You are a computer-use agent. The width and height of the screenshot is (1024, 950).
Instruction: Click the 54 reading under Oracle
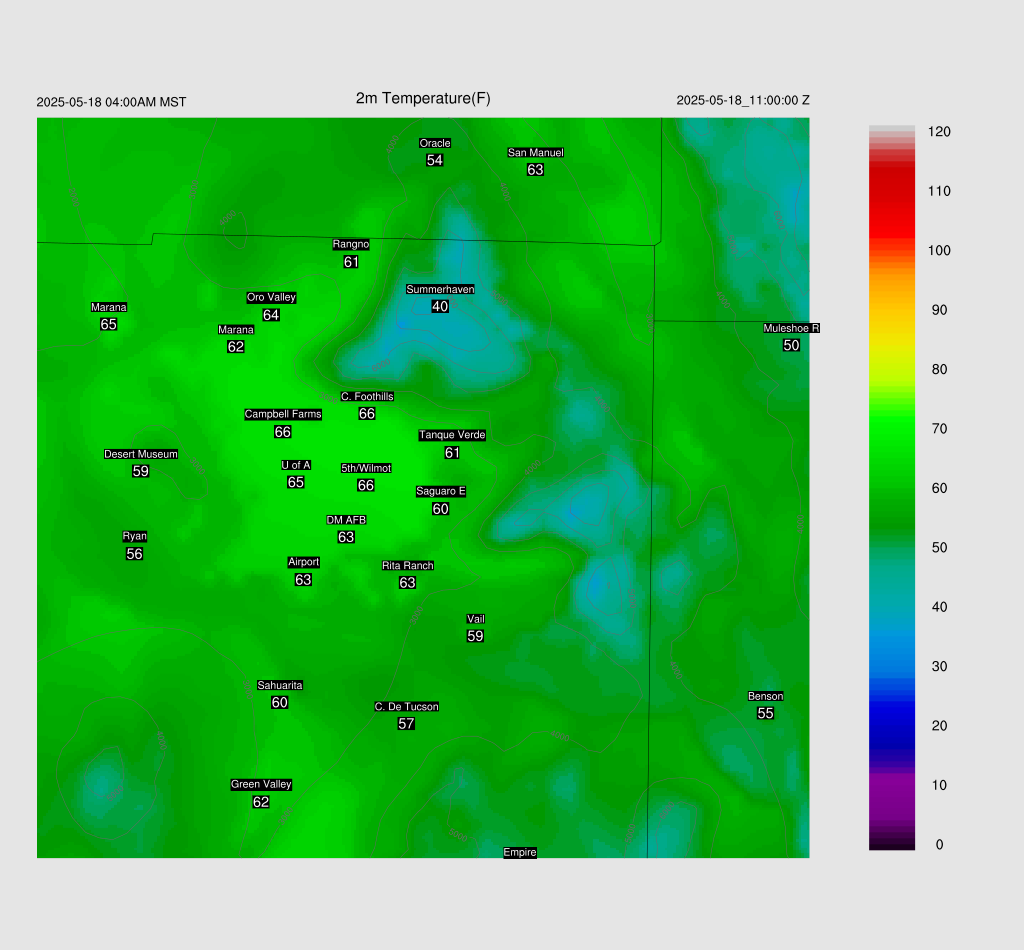435,160
